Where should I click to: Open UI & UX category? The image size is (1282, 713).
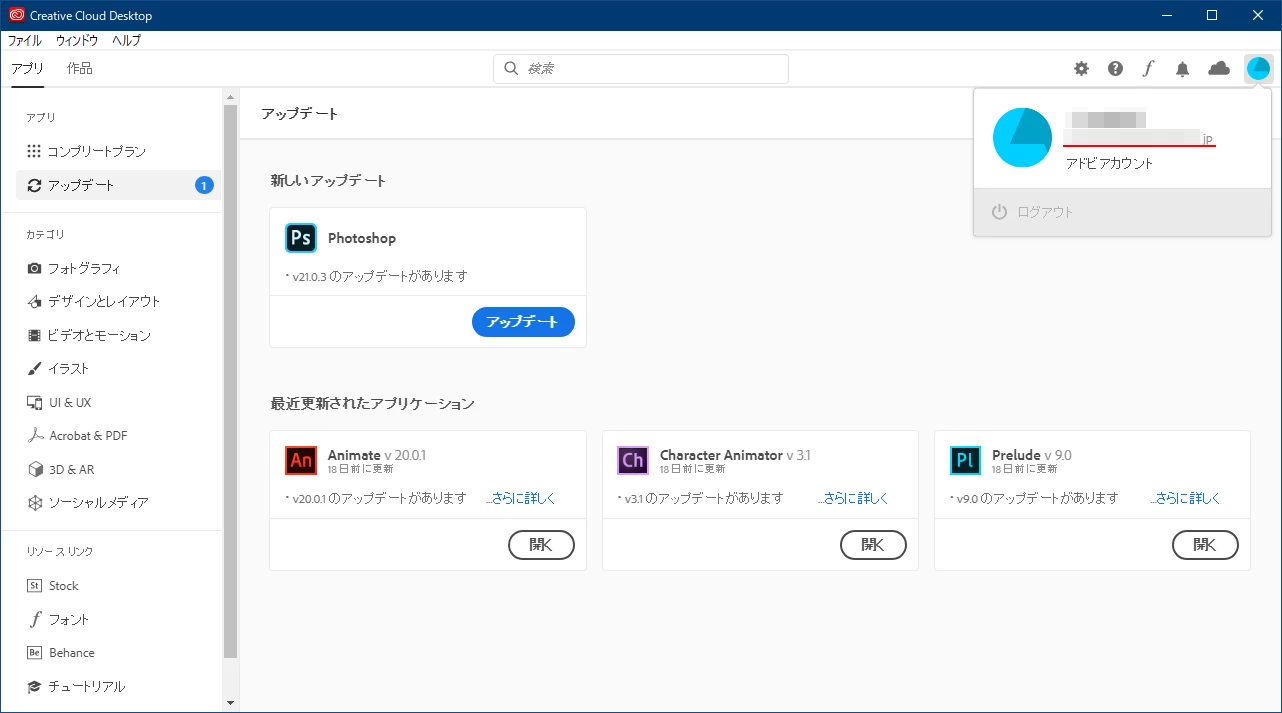[x=59, y=402]
